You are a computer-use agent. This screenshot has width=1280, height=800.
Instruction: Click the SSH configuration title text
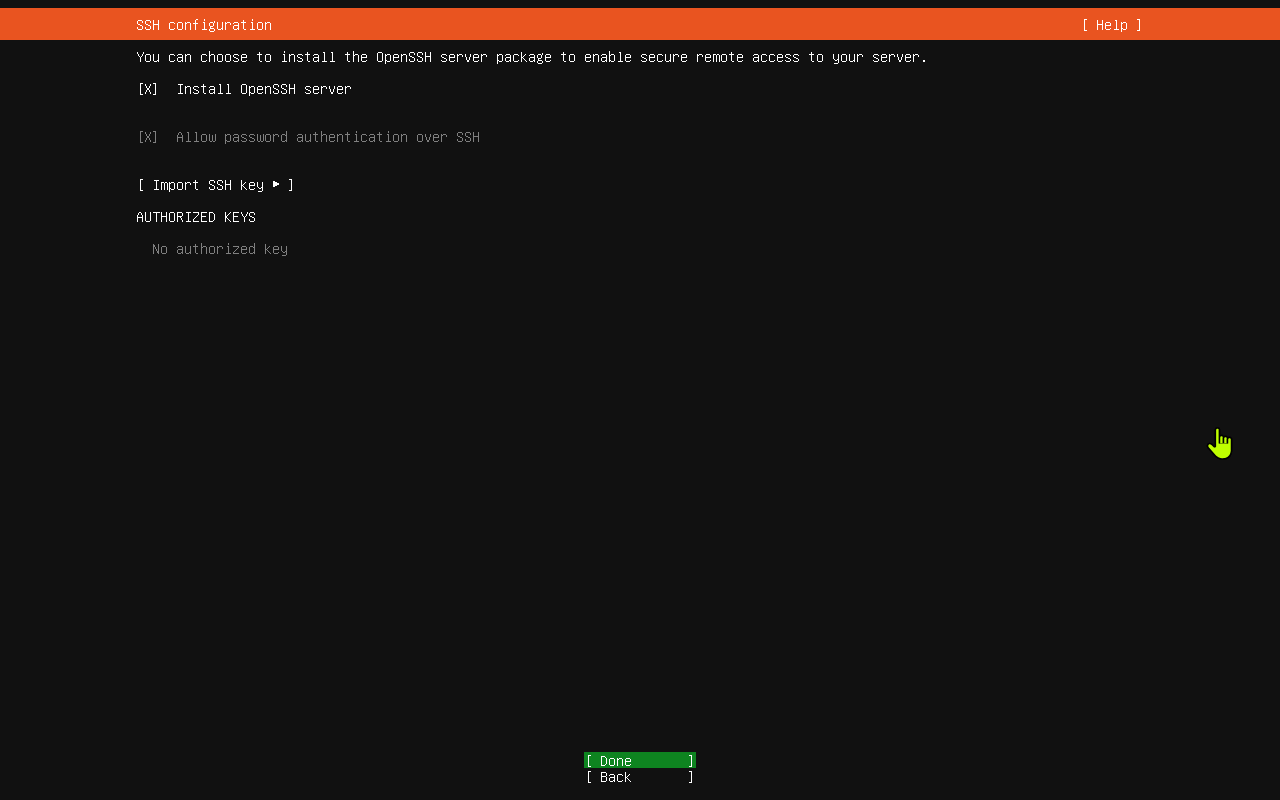pos(204,25)
